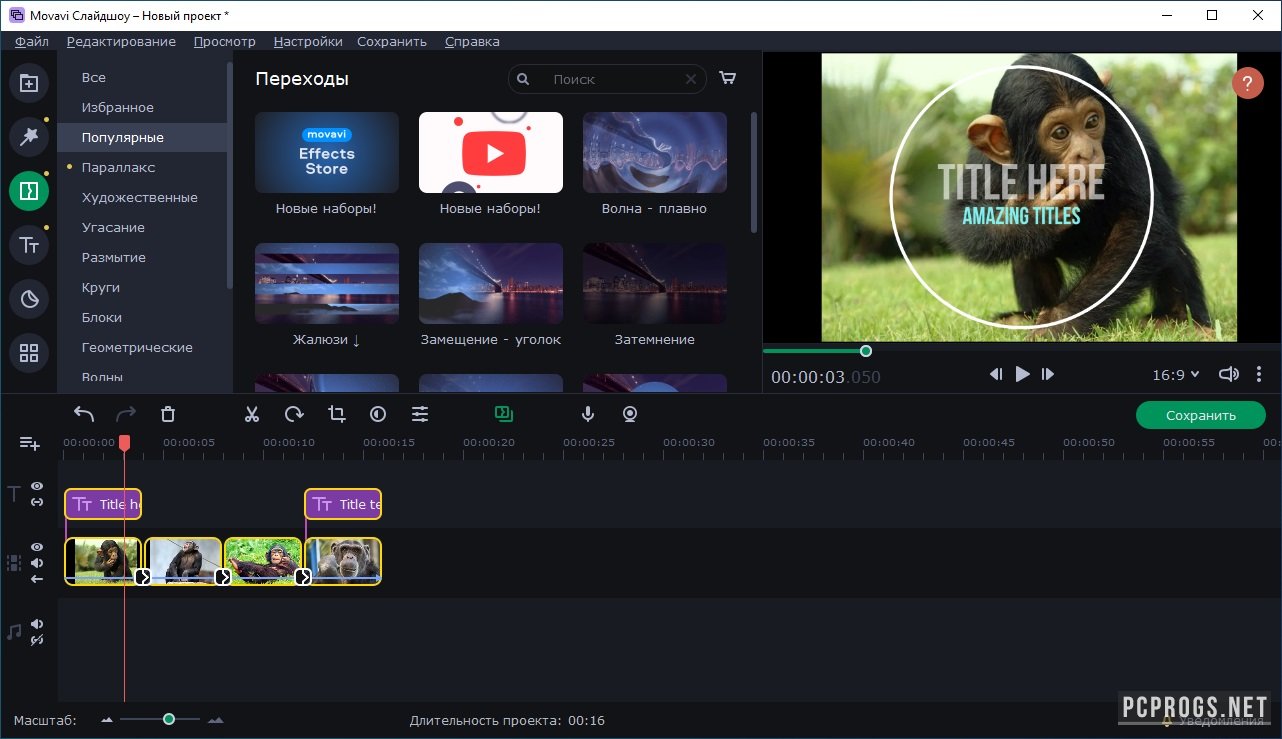
Task: Open the Сохранить menu
Action: coord(392,41)
